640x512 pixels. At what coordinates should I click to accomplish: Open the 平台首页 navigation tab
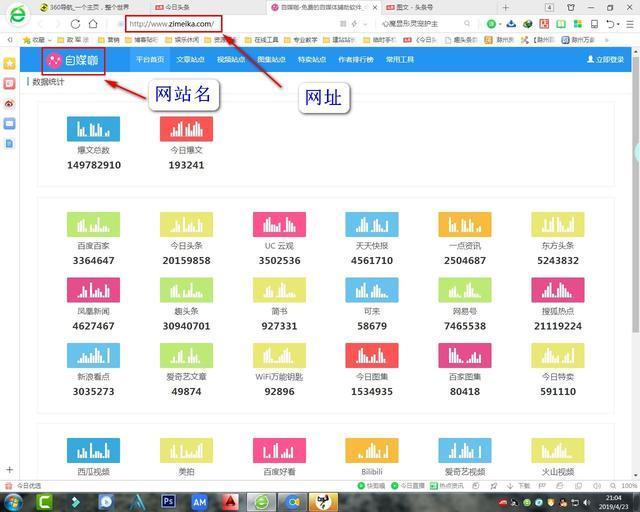pos(150,60)
